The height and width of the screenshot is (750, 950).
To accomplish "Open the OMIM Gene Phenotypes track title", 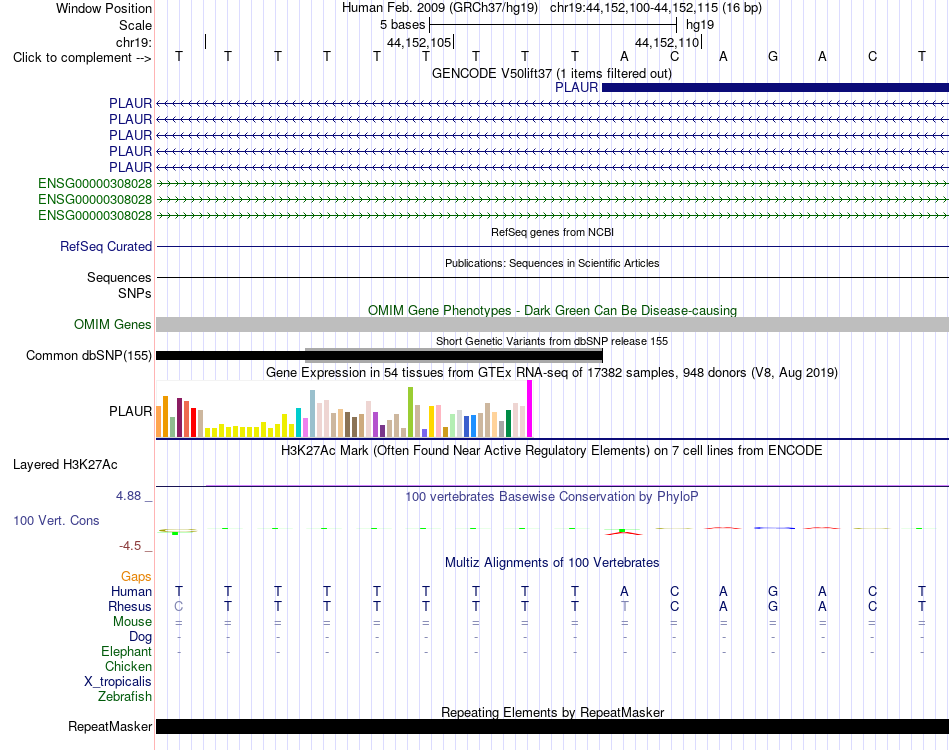I will pyautogui.click(x=552, y=310).
